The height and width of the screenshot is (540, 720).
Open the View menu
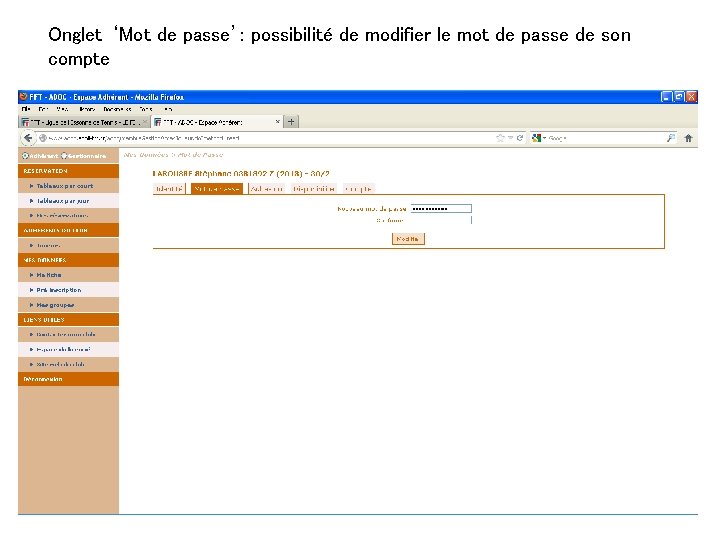62,109
